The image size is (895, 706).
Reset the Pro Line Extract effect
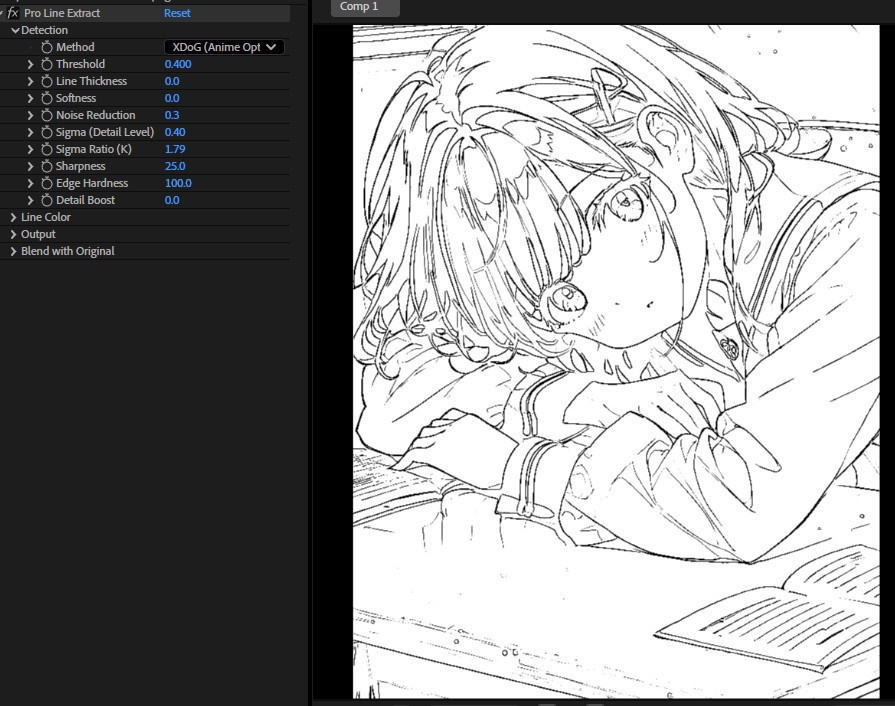tap(177, 13)
